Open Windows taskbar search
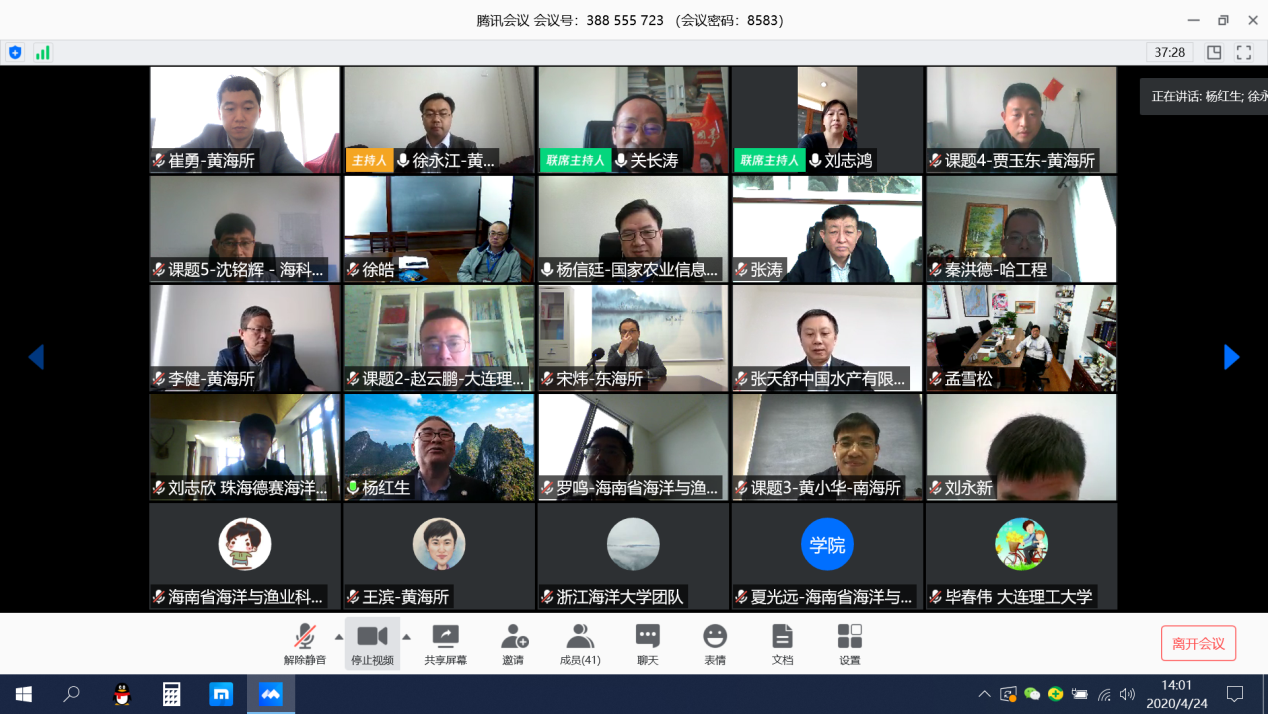 pos(72,694)
